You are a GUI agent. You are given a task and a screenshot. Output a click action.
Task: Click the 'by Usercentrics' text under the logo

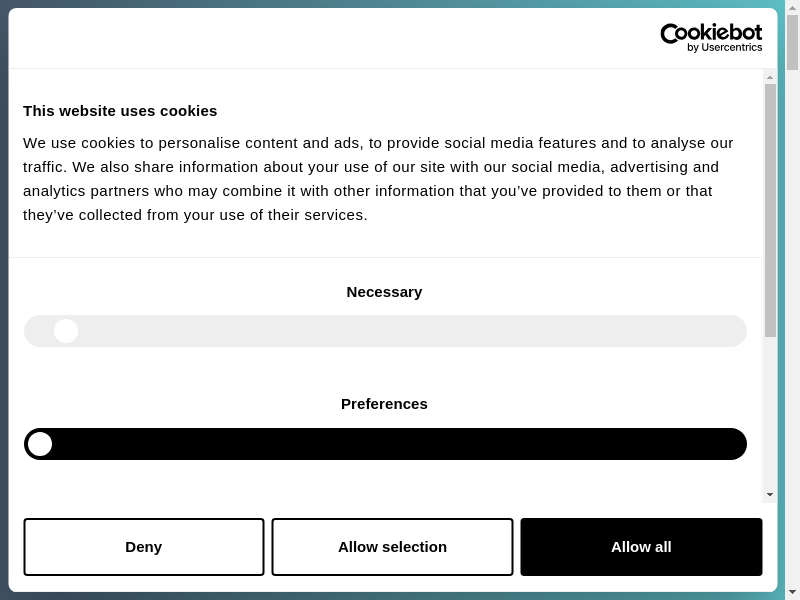click(724, 48)
